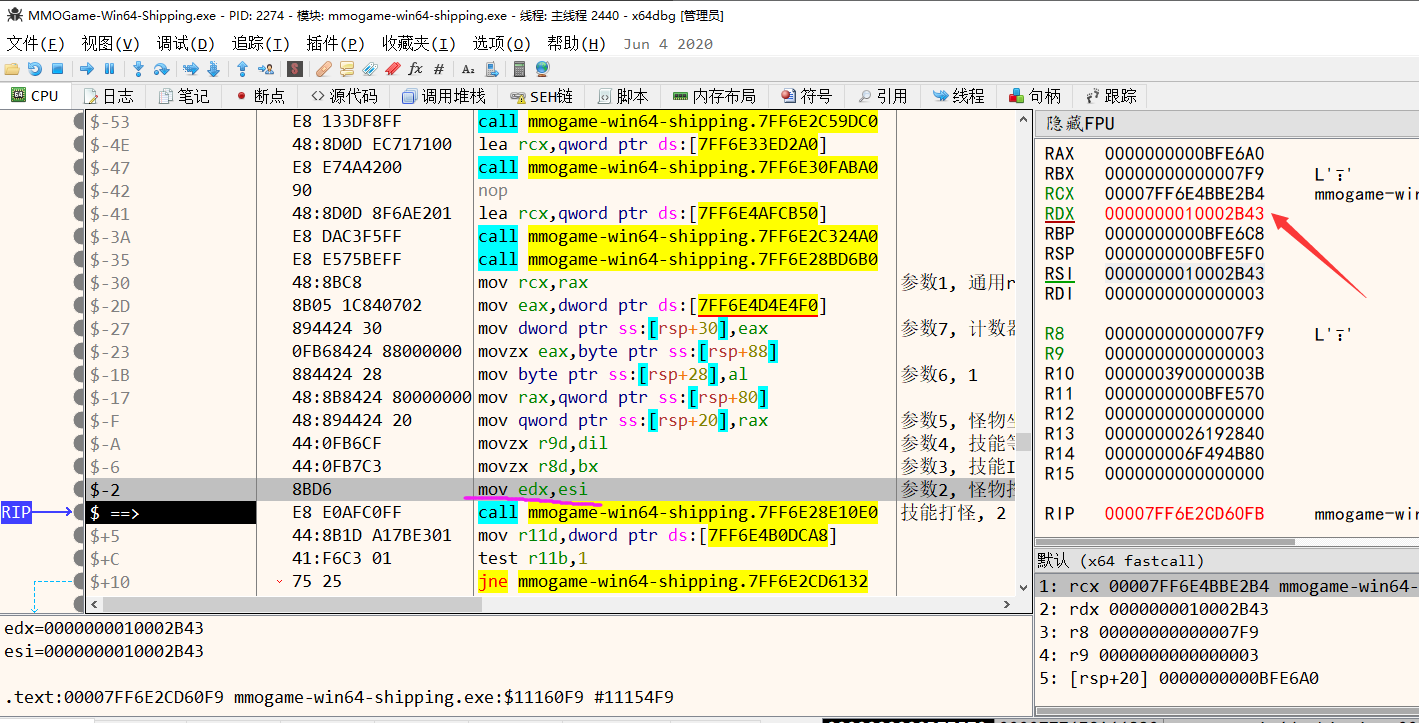The height and width of the screenshot is (723, 1419).
Task: Switch to the 线程 tab
Action: click(x=959, y=96)
